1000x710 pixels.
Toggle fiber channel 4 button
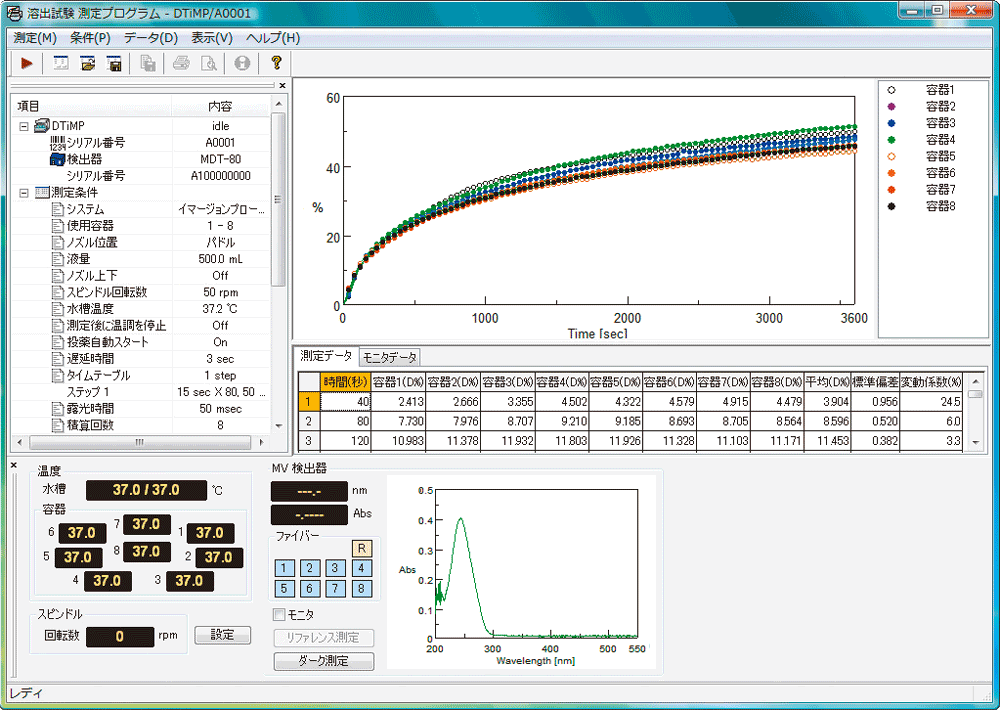click(361, 568)
